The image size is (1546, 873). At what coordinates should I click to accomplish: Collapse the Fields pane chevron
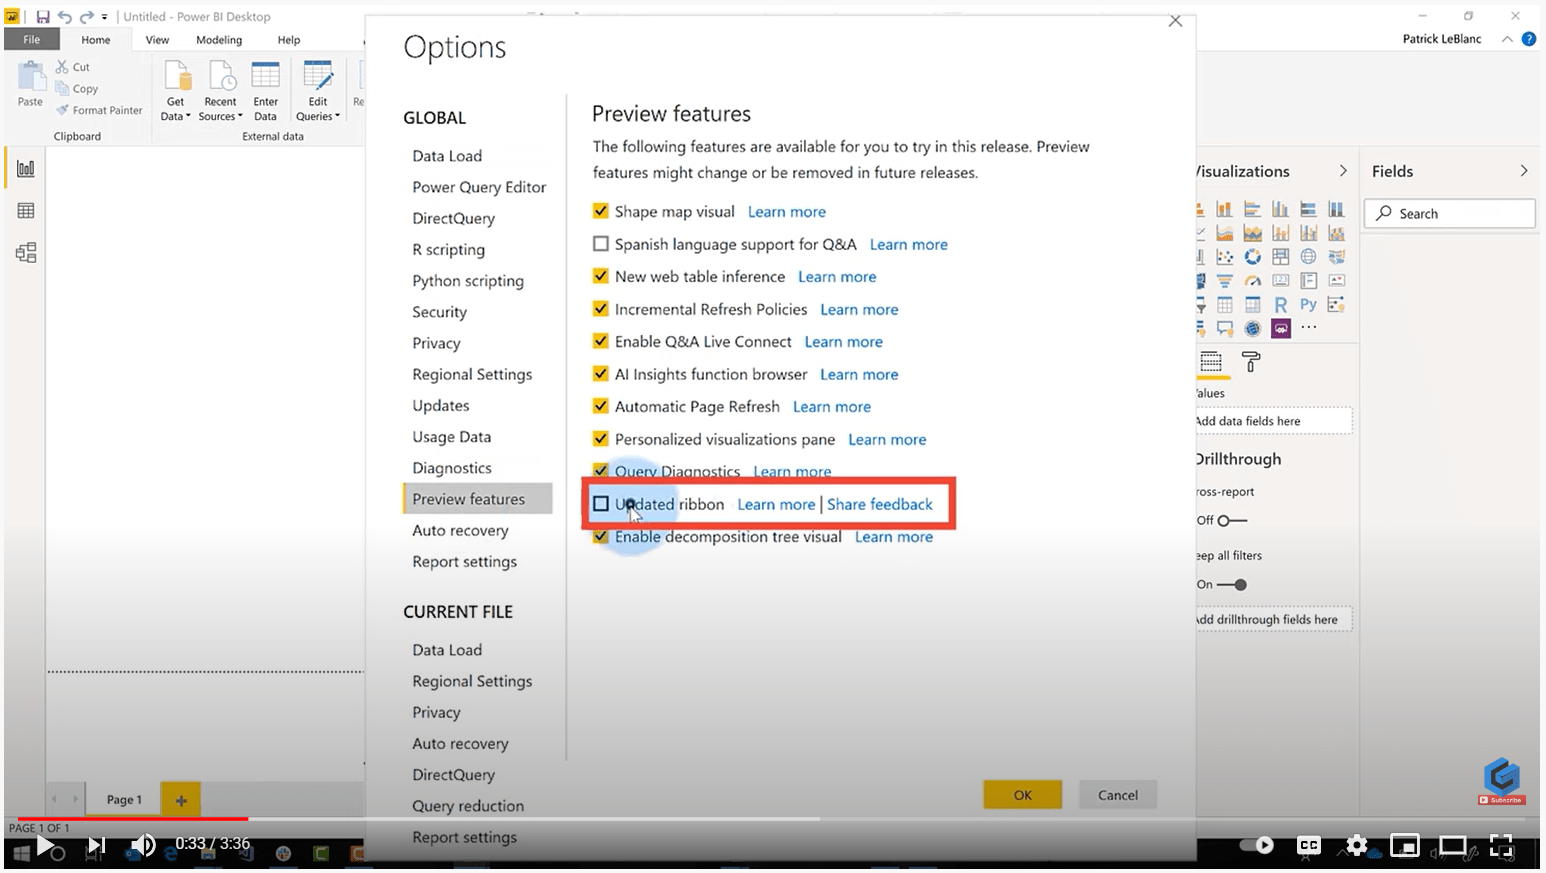coord(1524,171)
